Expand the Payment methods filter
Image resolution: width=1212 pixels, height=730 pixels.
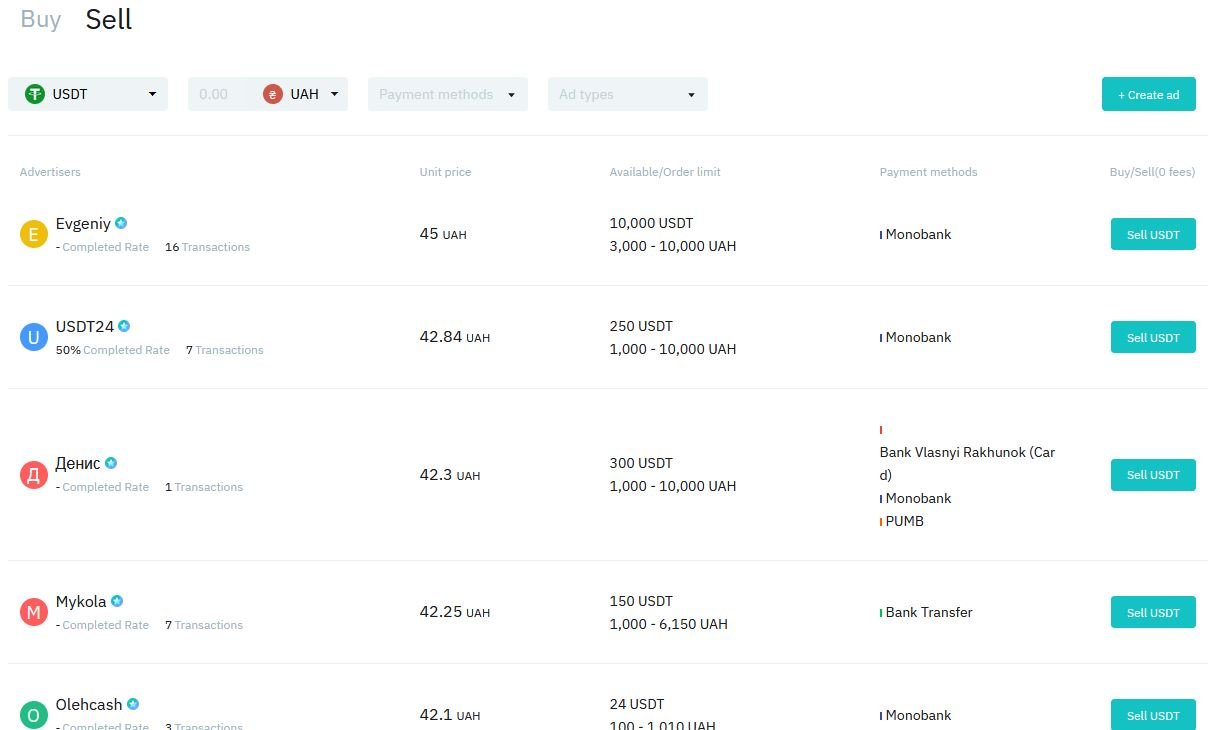click(447, 94)
